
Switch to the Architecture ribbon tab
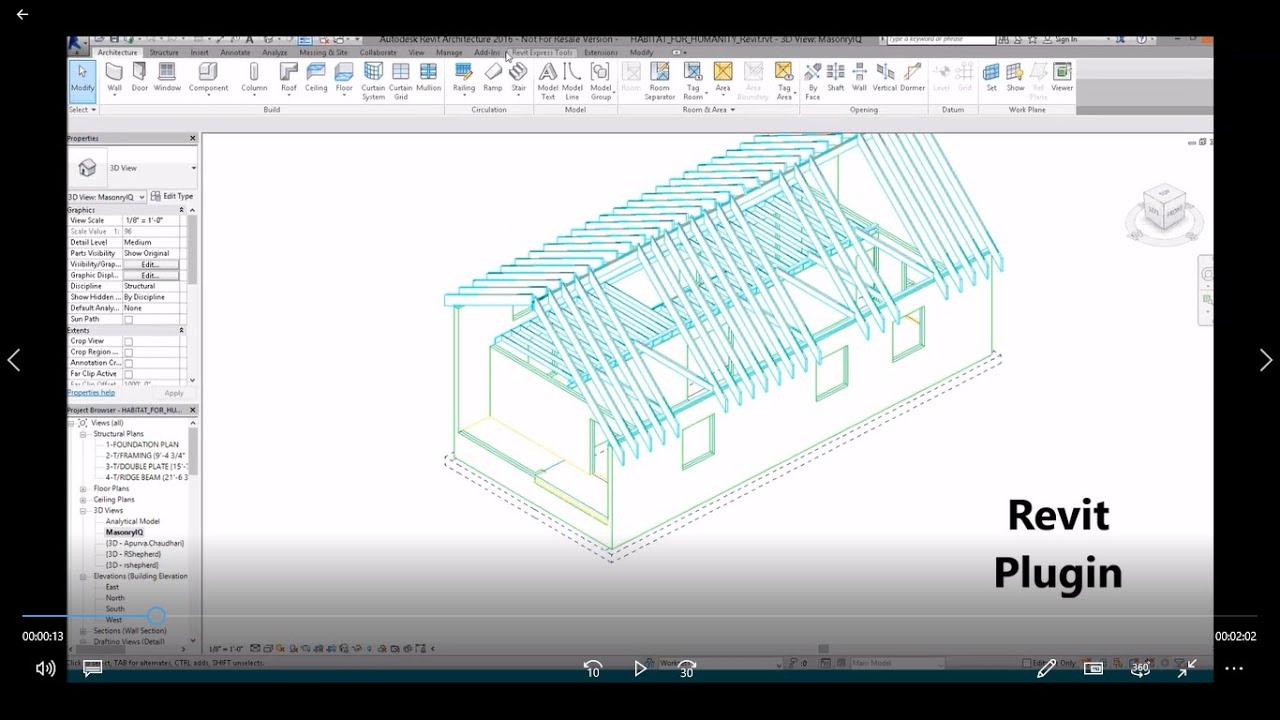(117, 52)
